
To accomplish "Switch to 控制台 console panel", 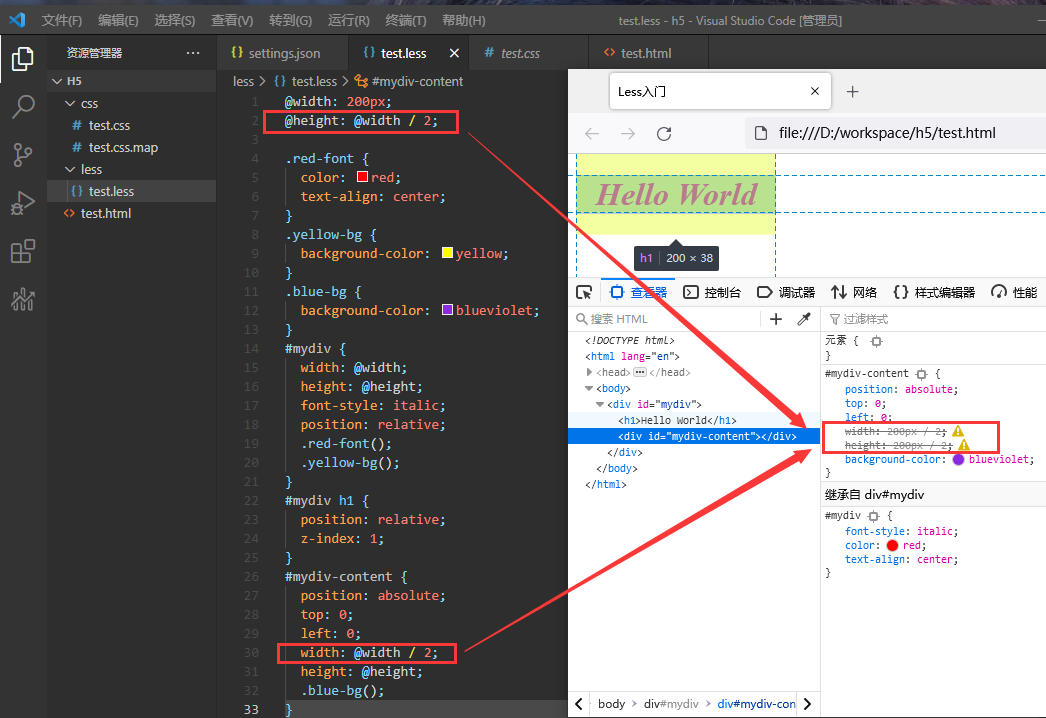I will (712, 292).
